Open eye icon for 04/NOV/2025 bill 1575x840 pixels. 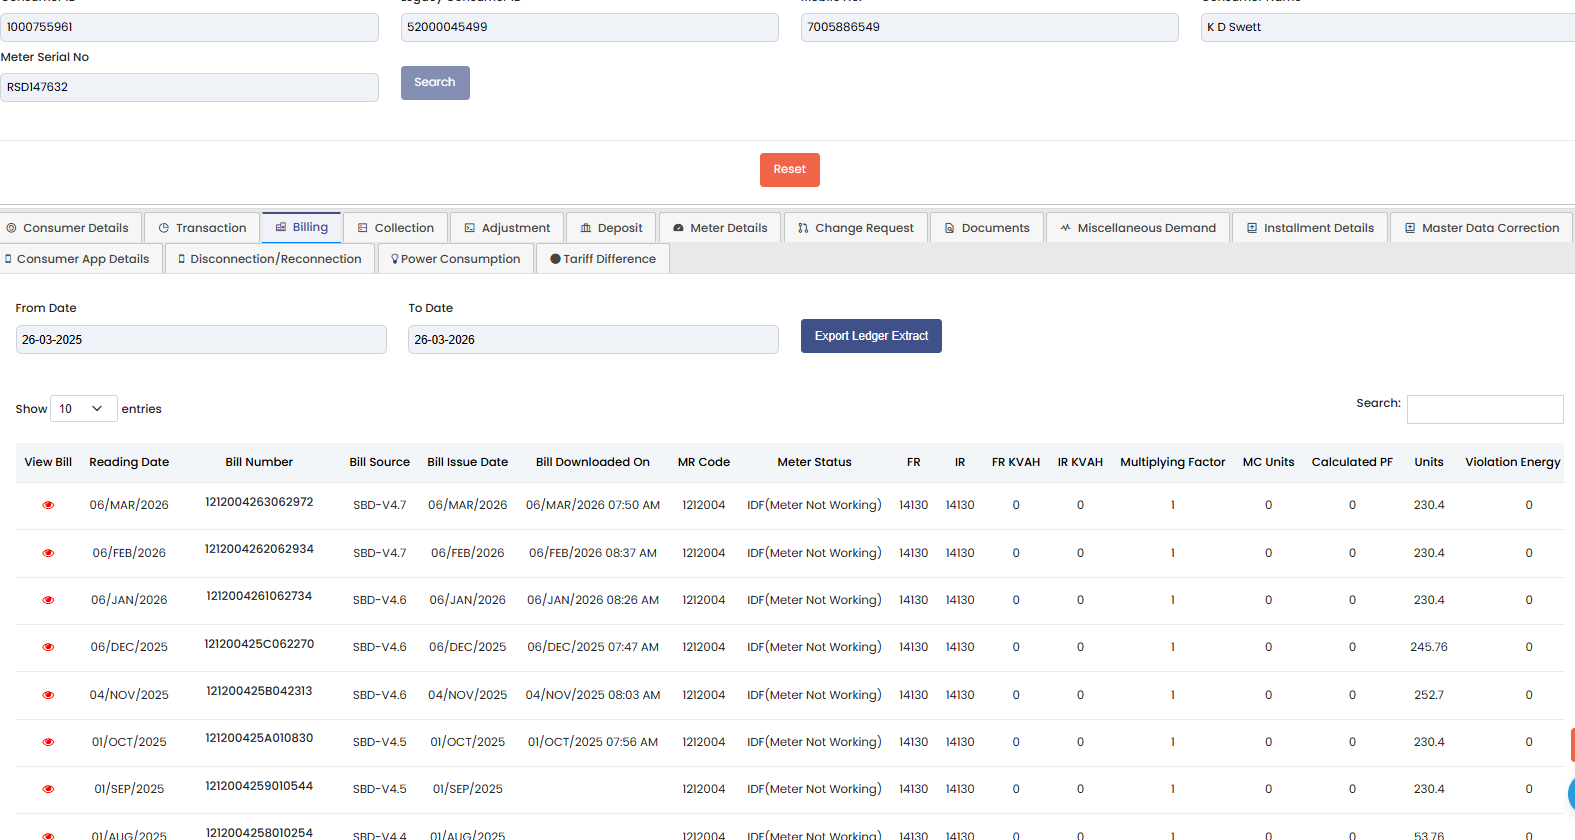(48, 695)
